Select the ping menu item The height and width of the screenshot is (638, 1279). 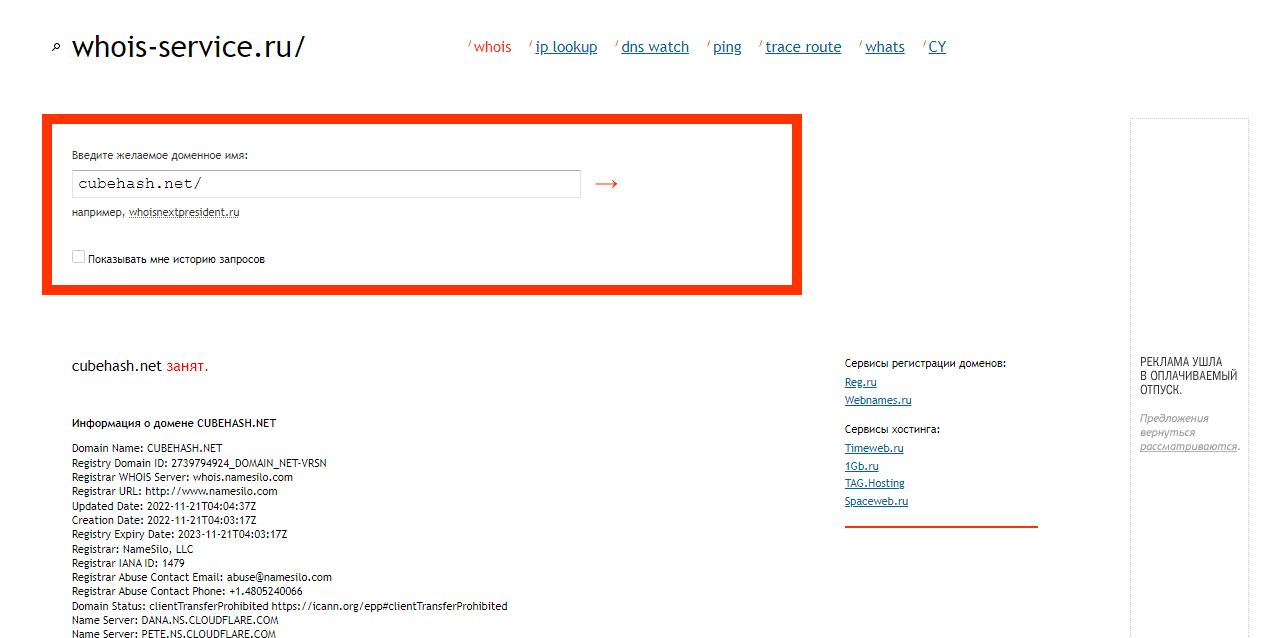[x=727, y=47]
